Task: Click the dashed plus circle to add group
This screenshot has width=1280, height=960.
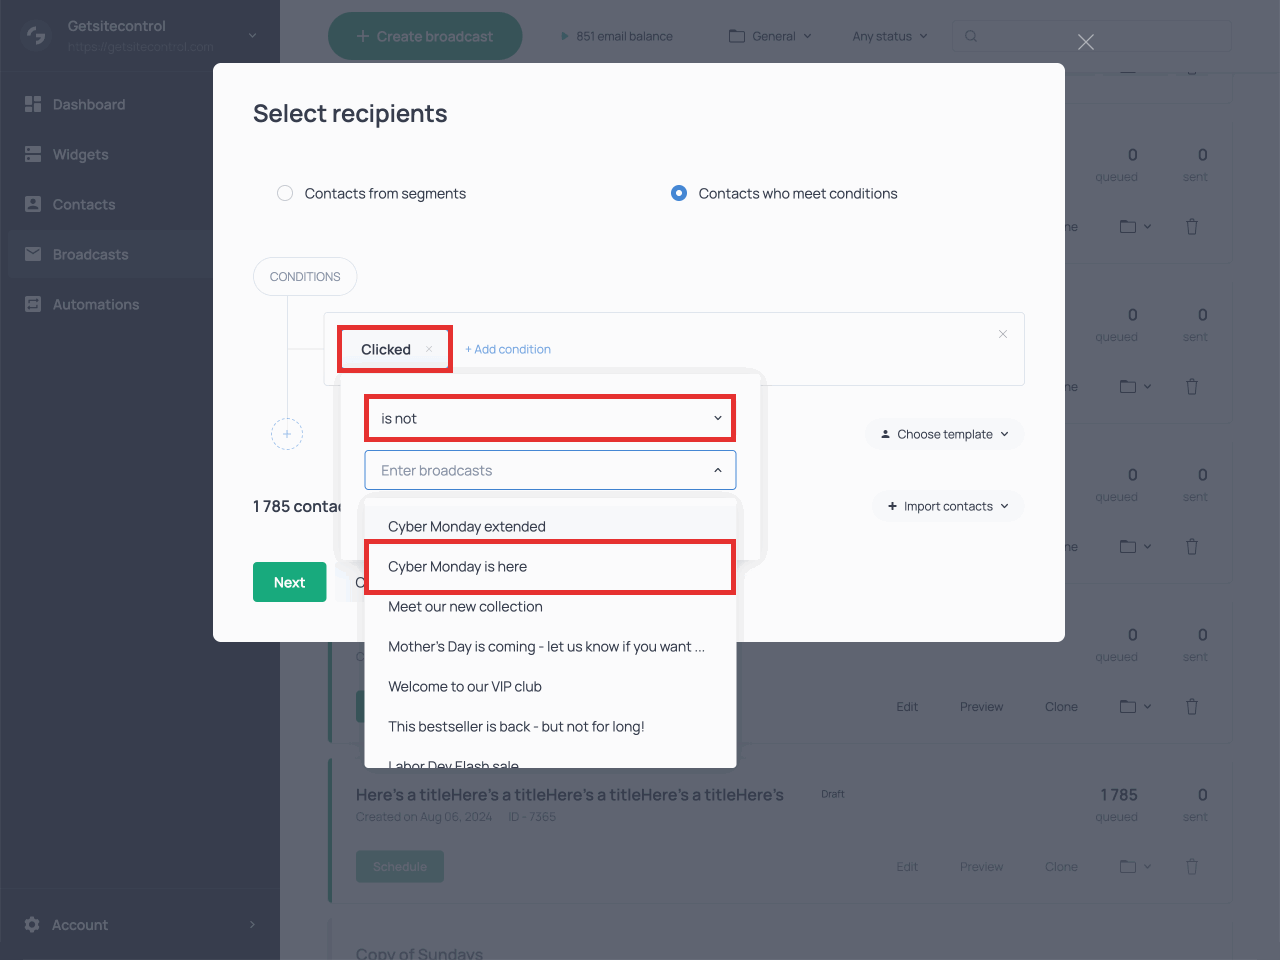Action: pyautogui.click(x=287, y=434)
